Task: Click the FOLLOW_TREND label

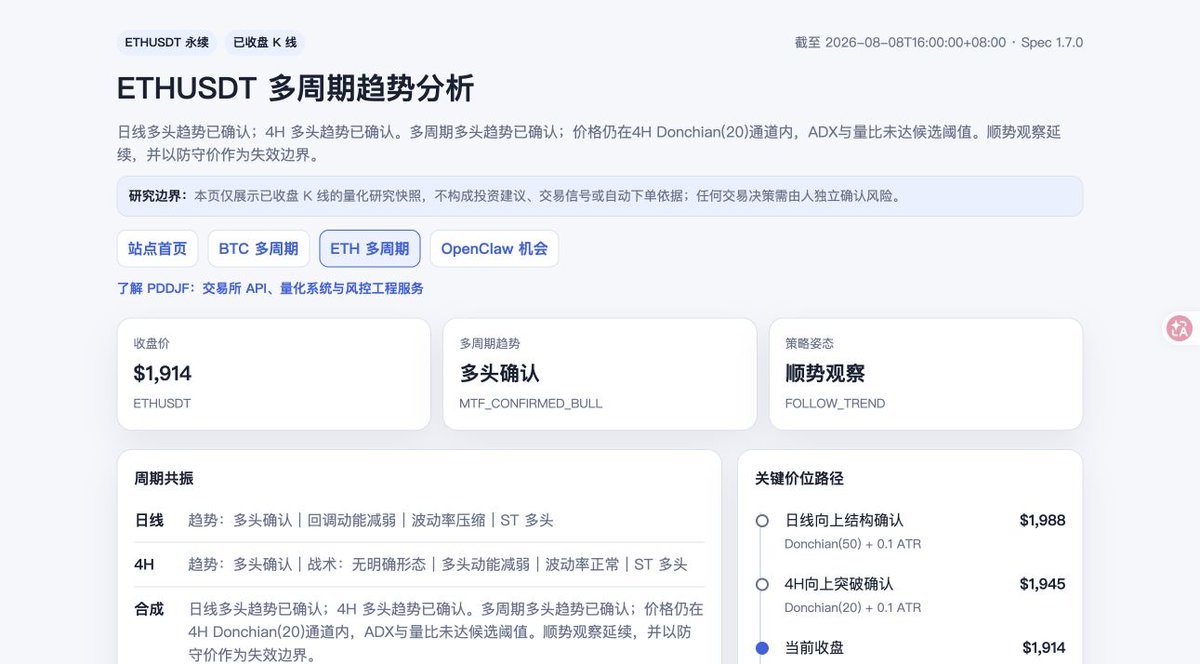Action: click(835, 404)
